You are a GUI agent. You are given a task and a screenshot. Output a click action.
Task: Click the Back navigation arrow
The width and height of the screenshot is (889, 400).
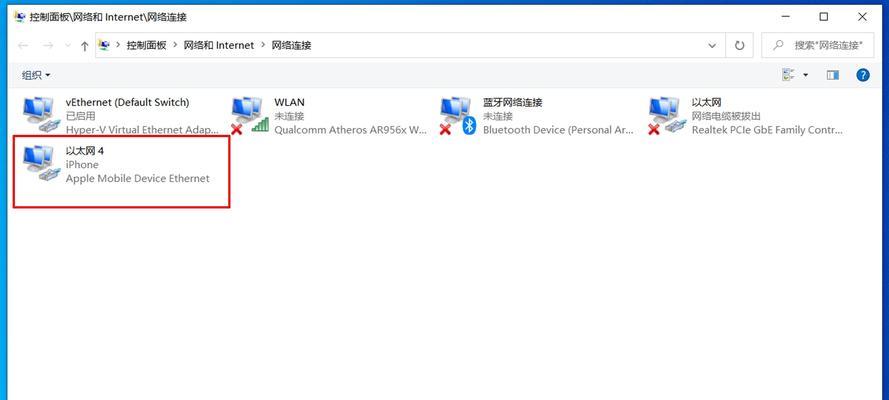[23, 46]
